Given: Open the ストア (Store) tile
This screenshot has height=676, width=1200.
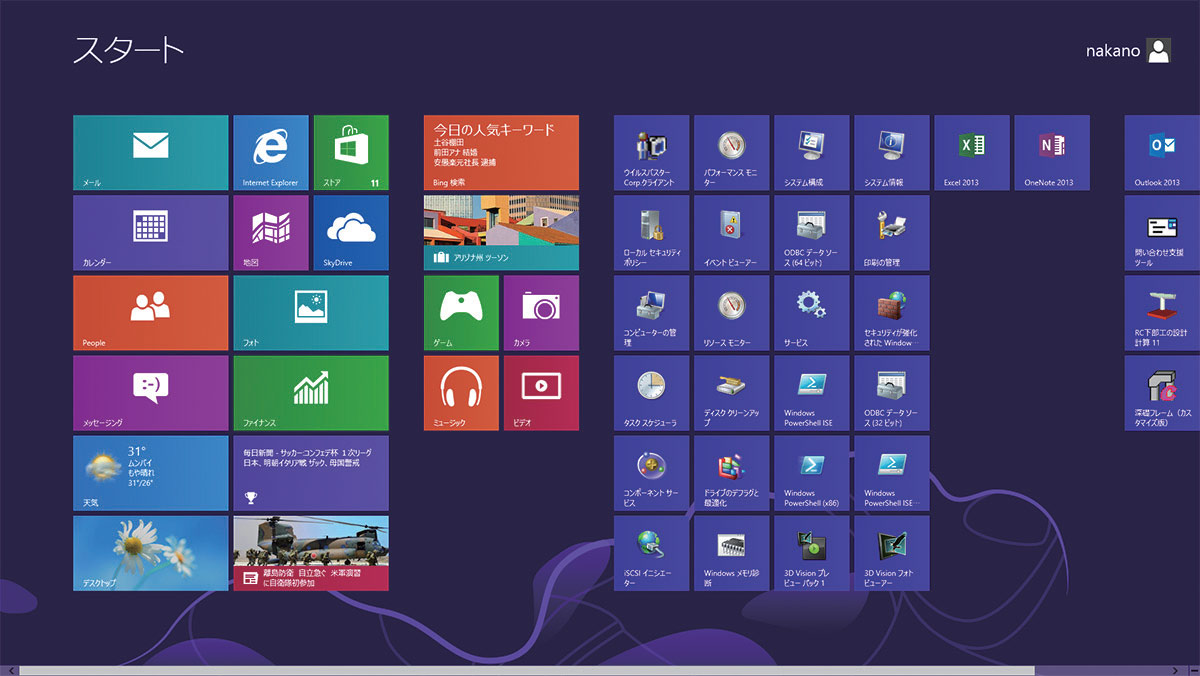Looking at the screenshot, I should click(351, 152).
